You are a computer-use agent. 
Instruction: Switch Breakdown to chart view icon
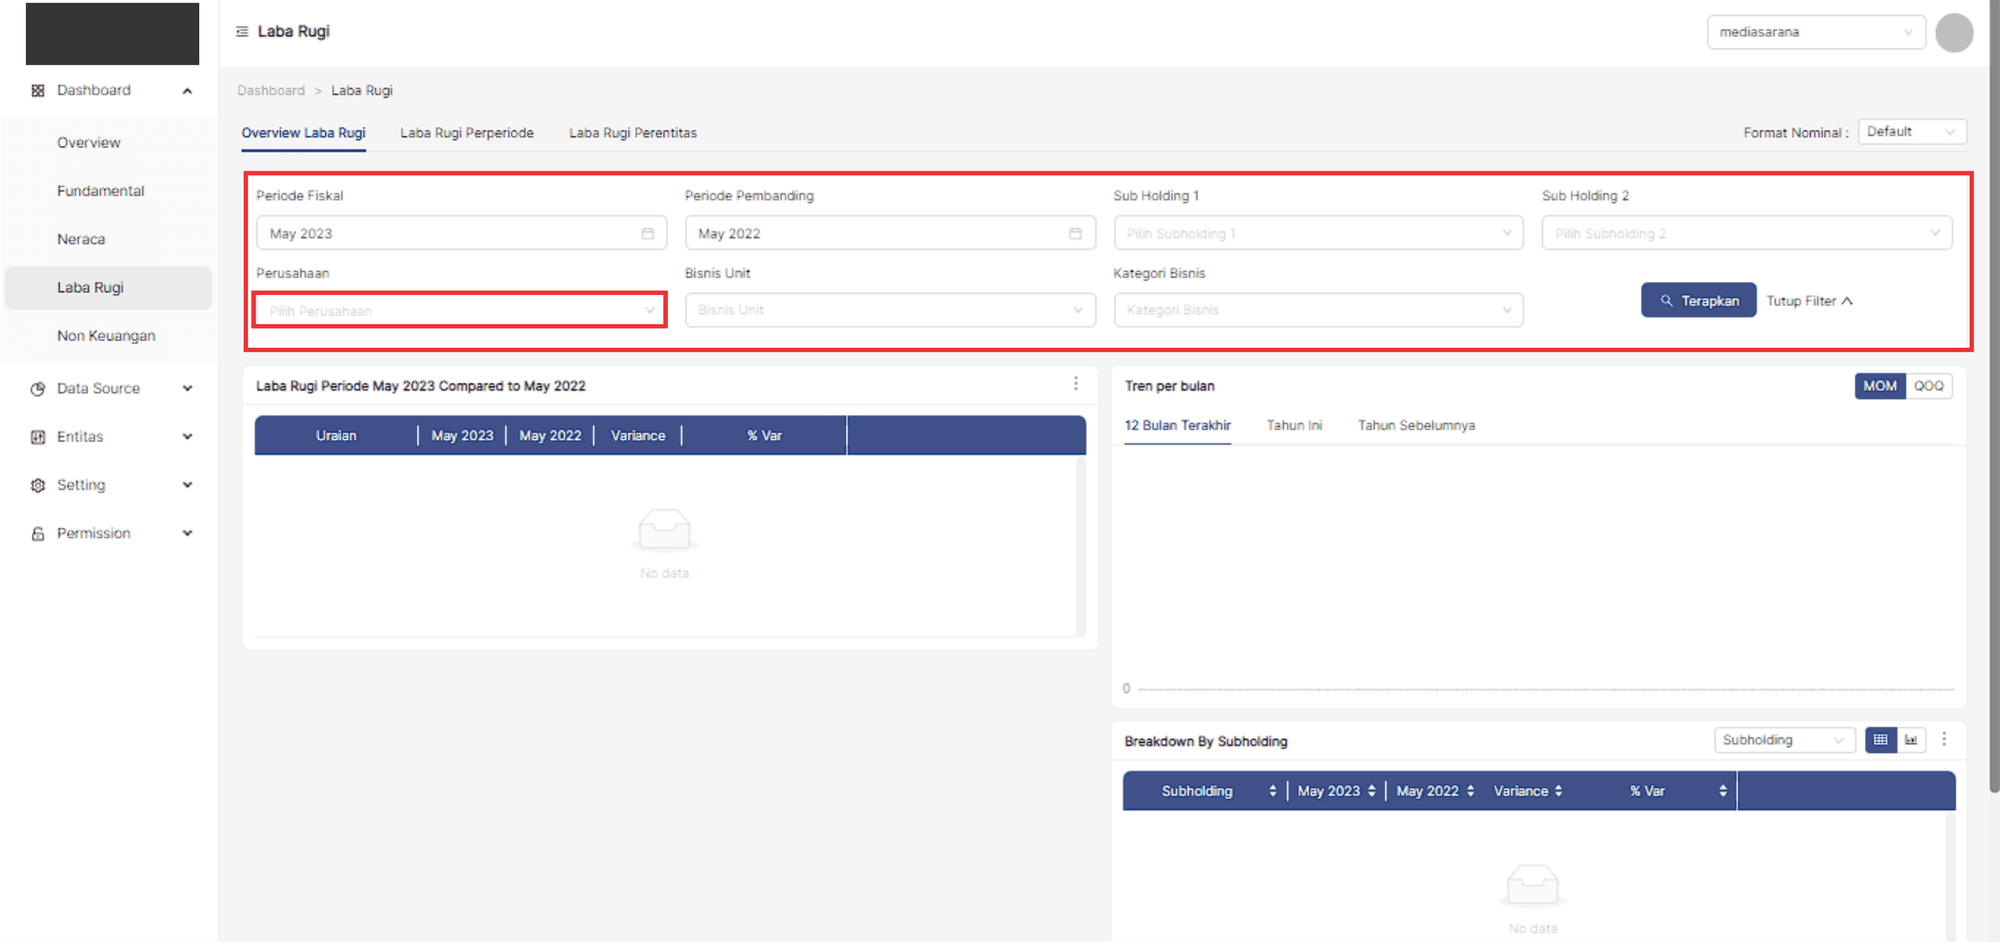[x=1911, y=740]
